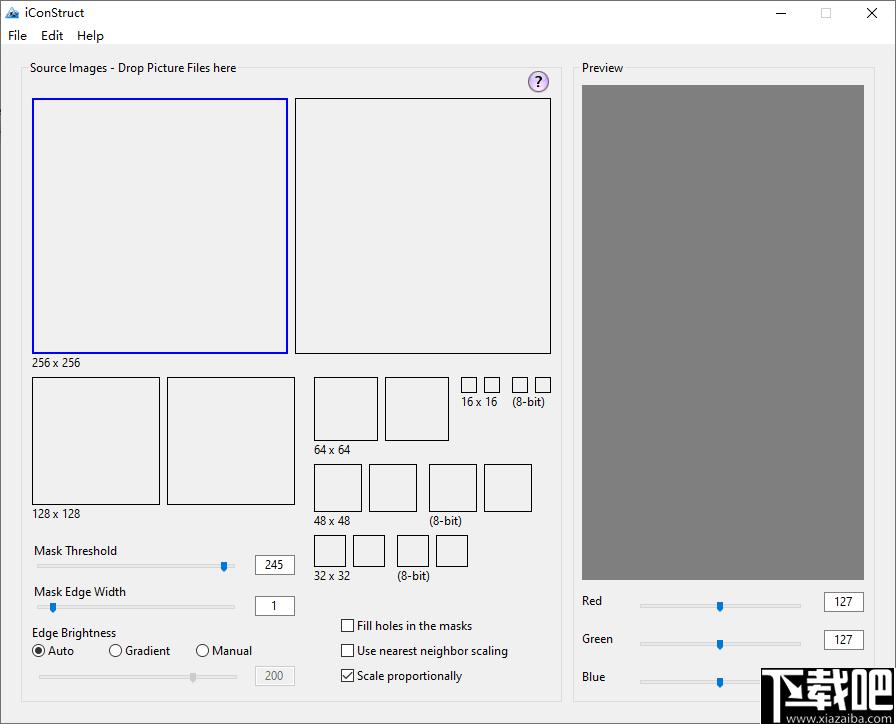Select the first 64 x 64 image slot
Screen dimensions: 896x724
346,409
